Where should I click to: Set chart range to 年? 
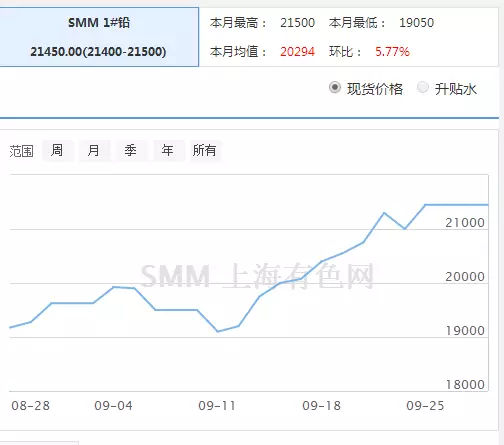(168, 151)
